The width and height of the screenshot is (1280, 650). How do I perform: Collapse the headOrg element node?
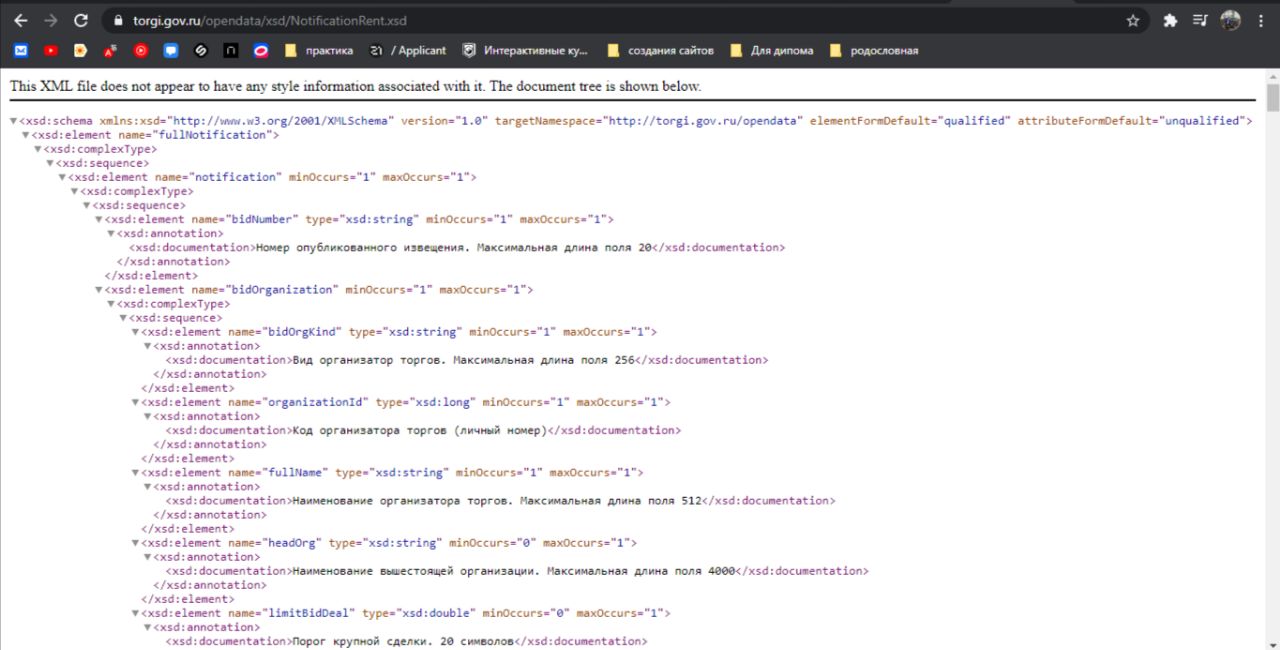click(136, 543)
